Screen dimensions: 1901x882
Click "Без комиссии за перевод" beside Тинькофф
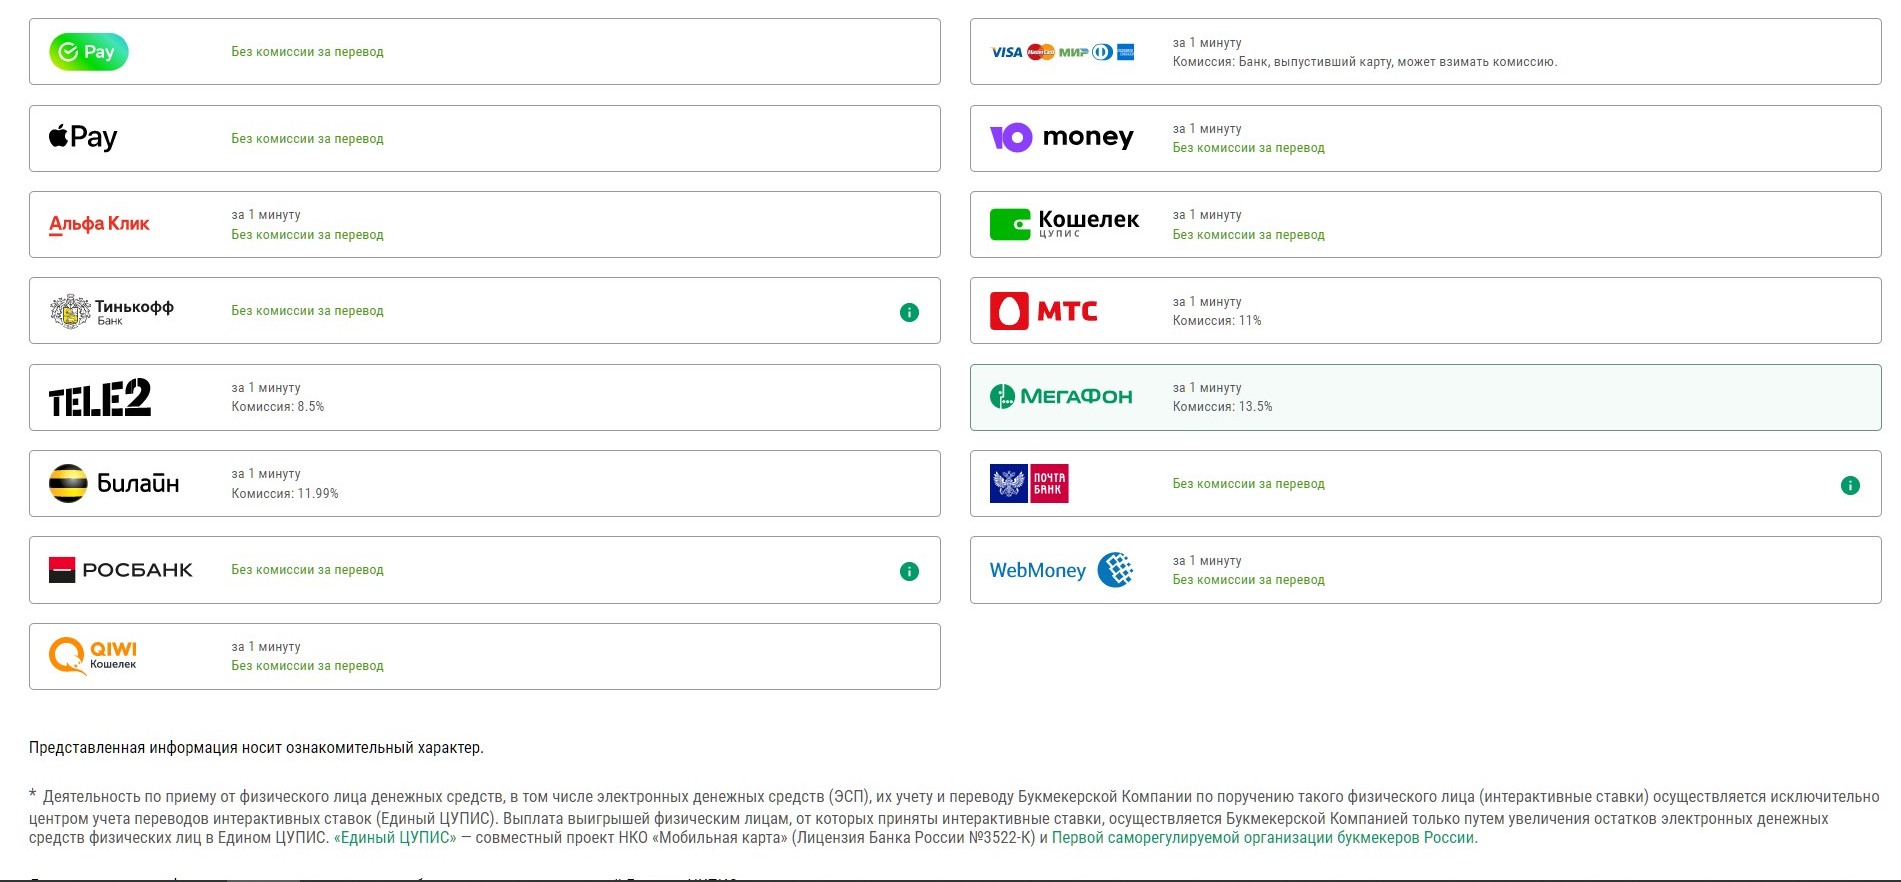coord(308,311)
